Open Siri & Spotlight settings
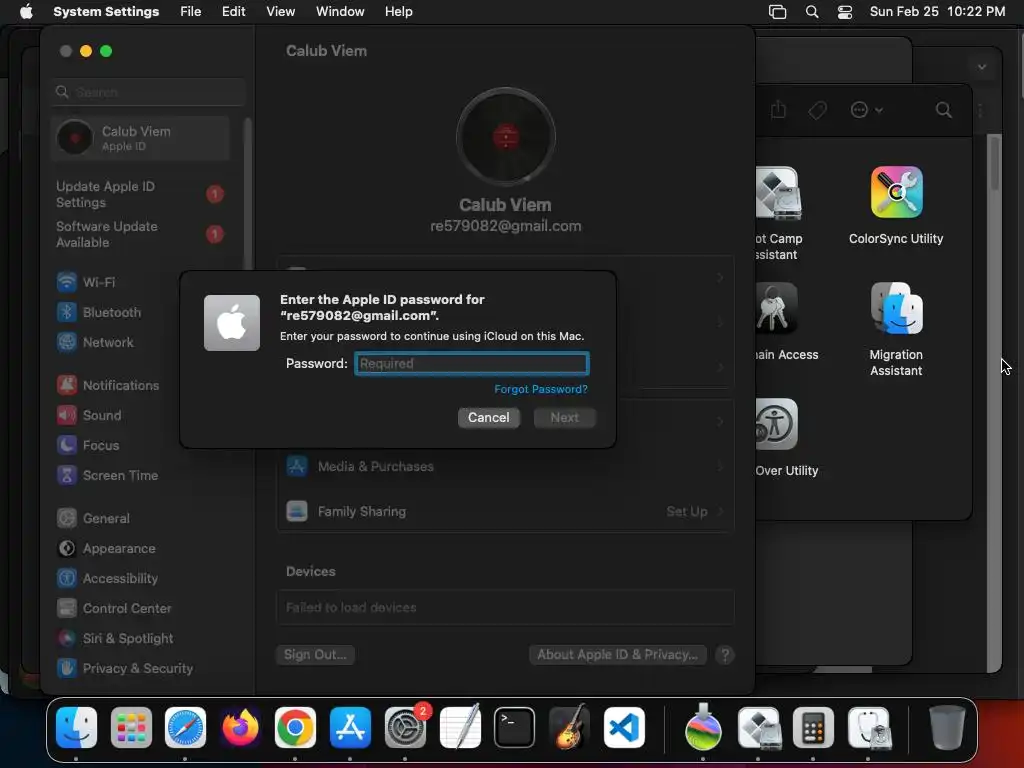The width and height of the screenshot is (1024, 768). (x=115, y=639)
